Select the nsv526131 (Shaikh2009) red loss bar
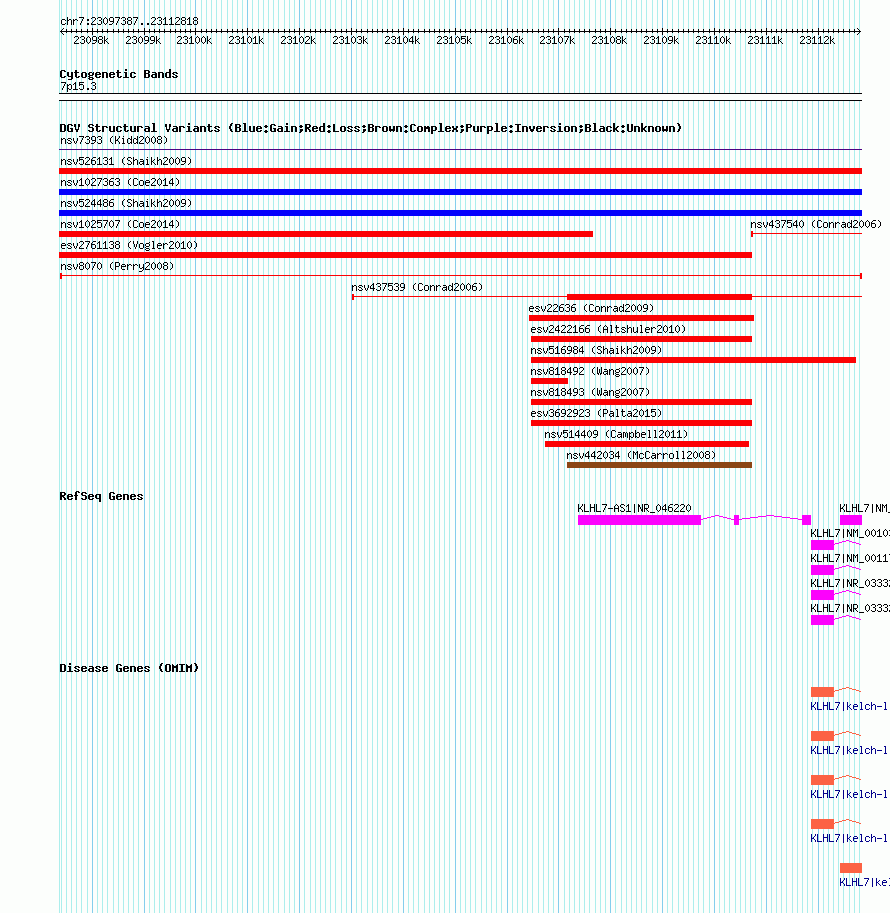This screenshot has height=913, width=890. 460,171
